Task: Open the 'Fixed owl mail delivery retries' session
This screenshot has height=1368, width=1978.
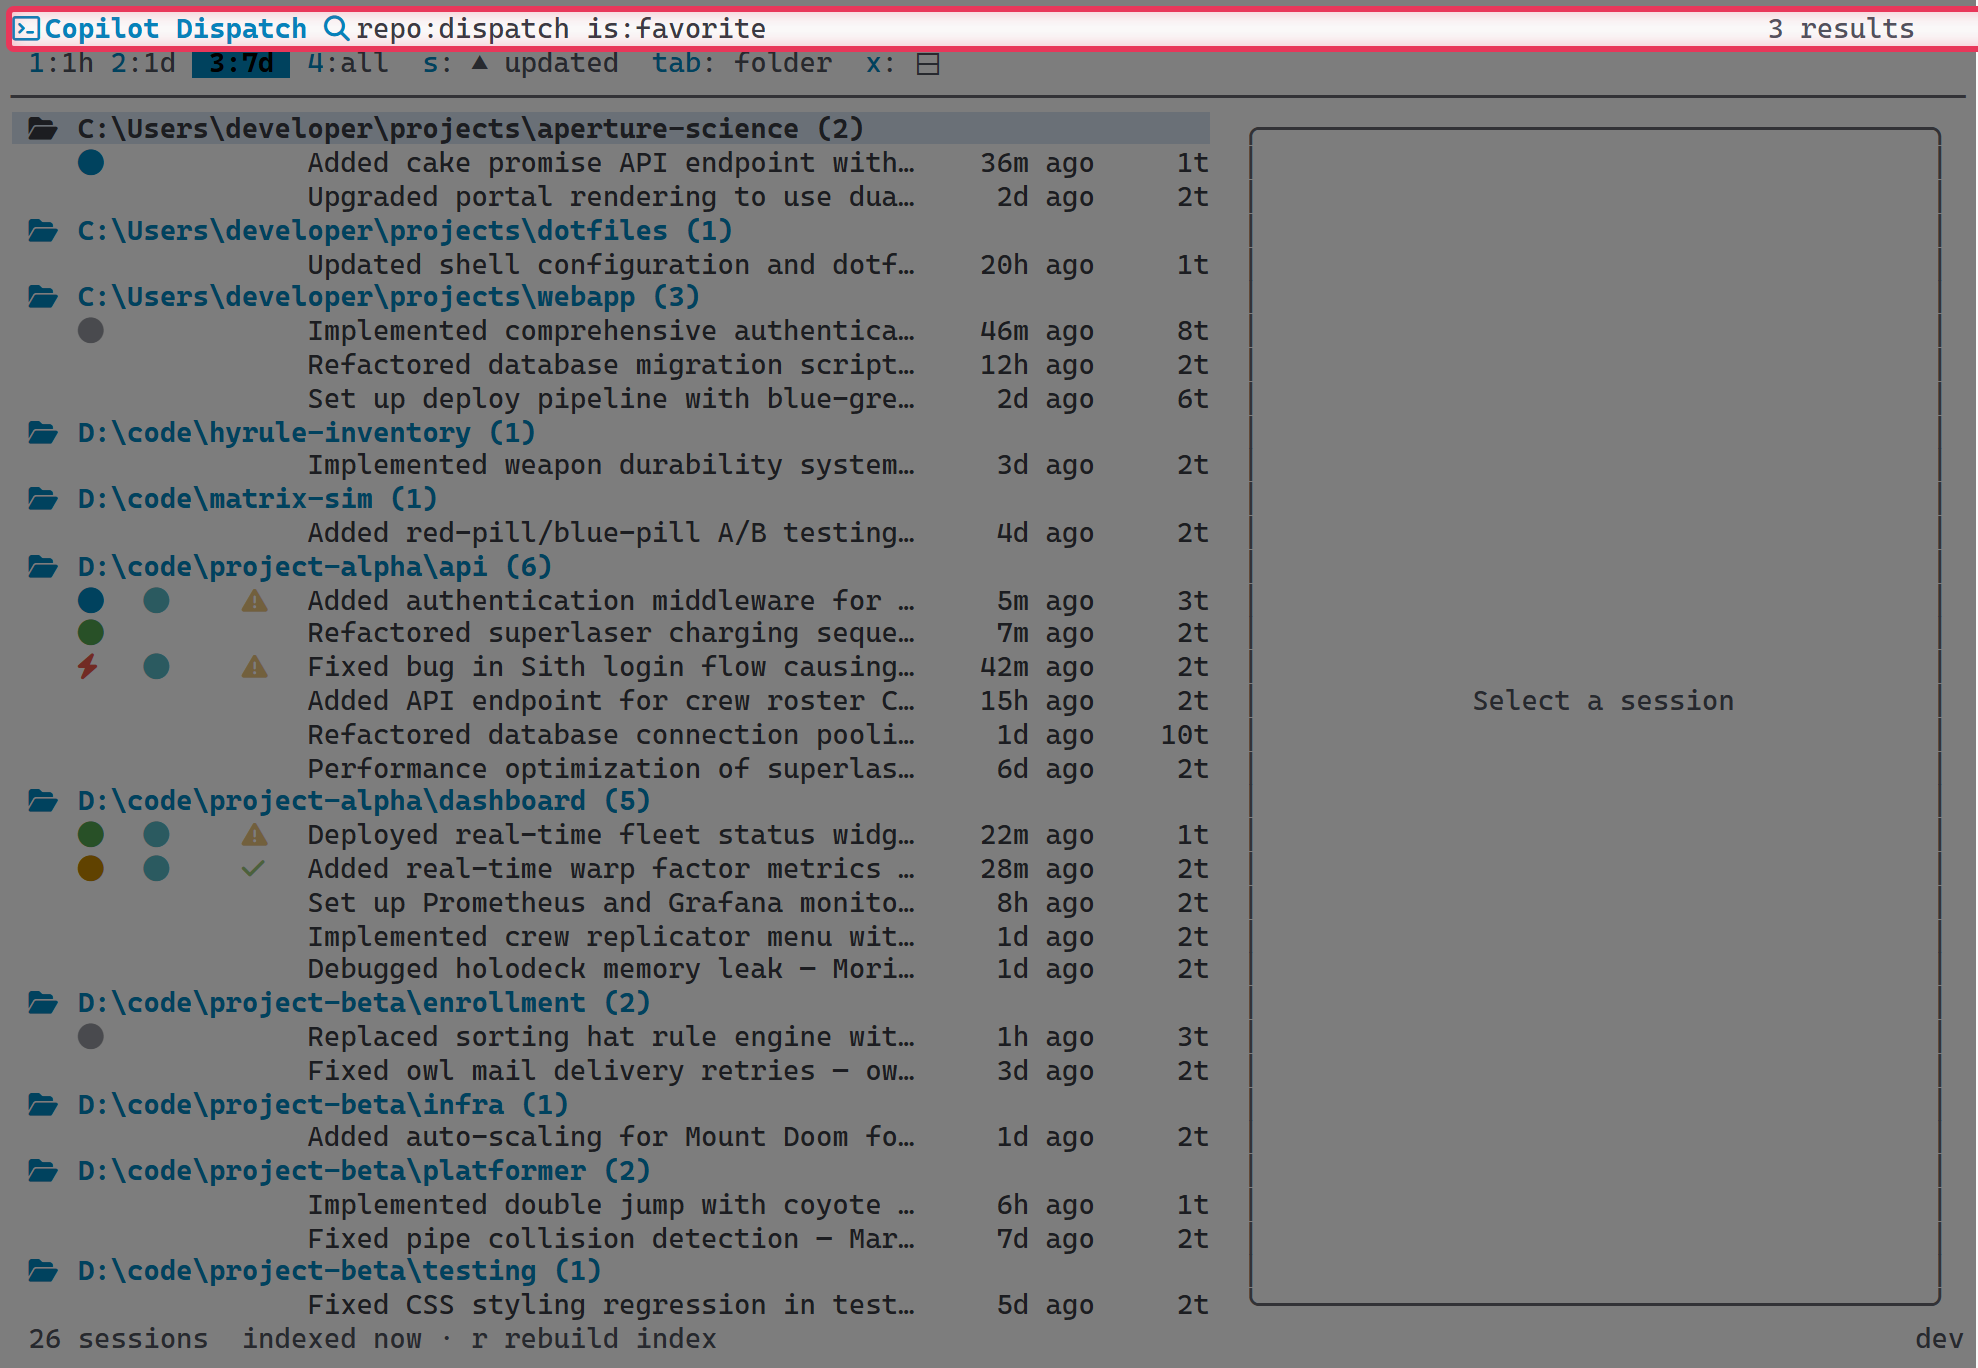Action: [x=611, y=1070]
